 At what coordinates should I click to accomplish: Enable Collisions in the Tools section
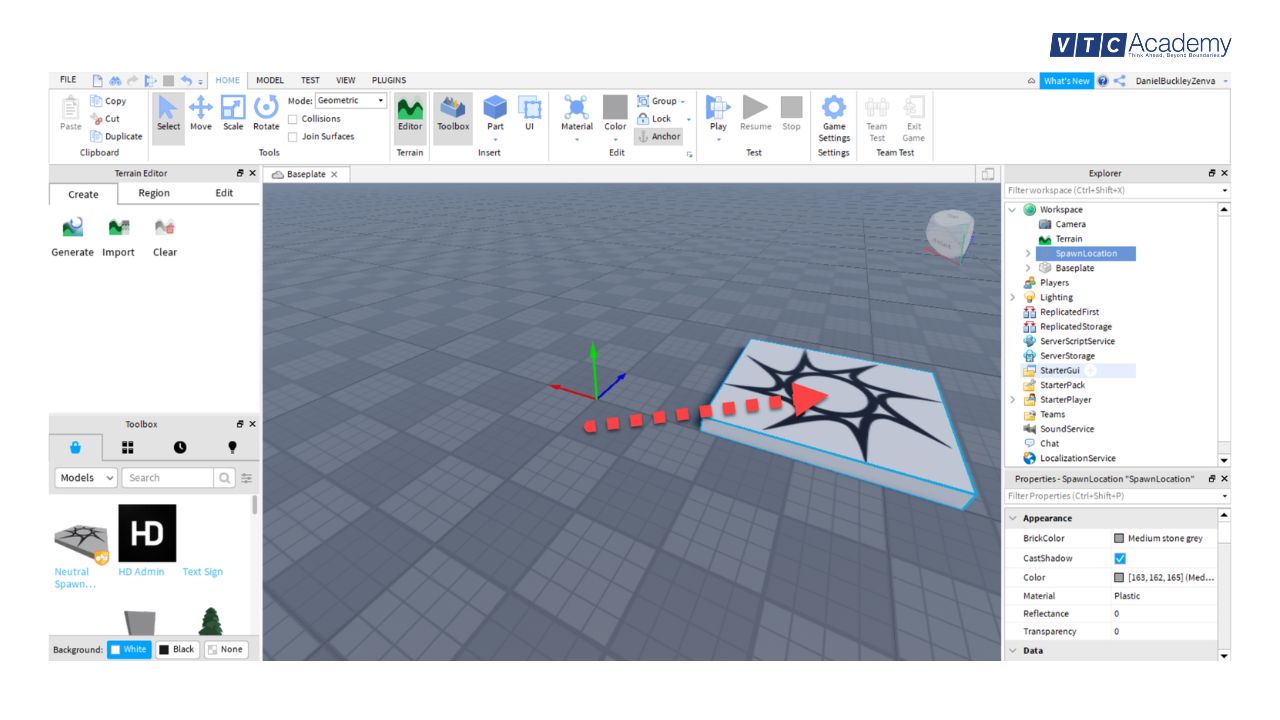point(293,118)
